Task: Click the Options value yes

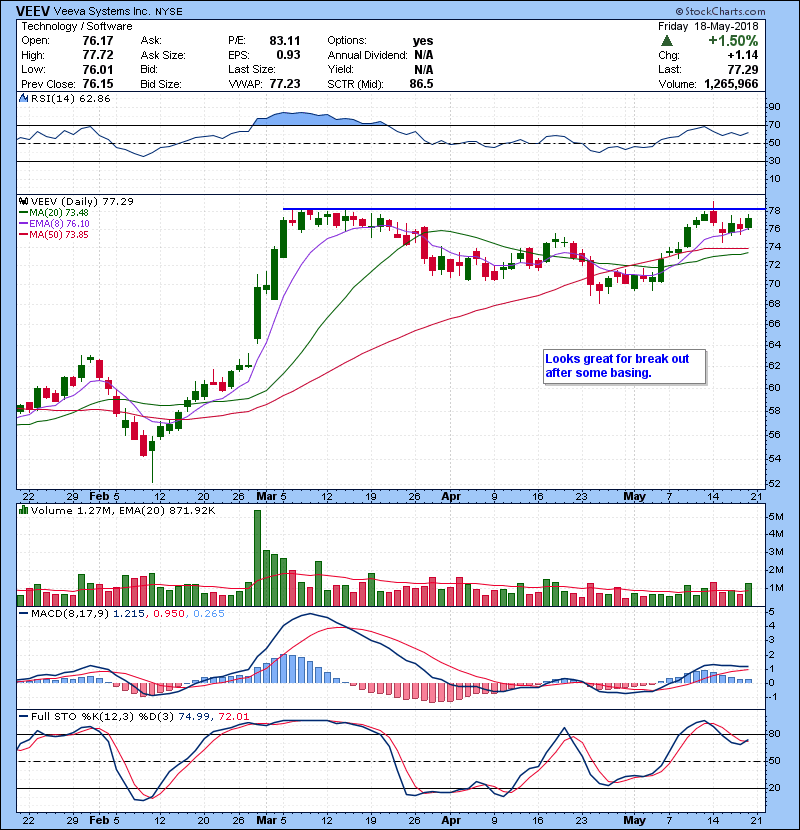Action: pos(423,41)
